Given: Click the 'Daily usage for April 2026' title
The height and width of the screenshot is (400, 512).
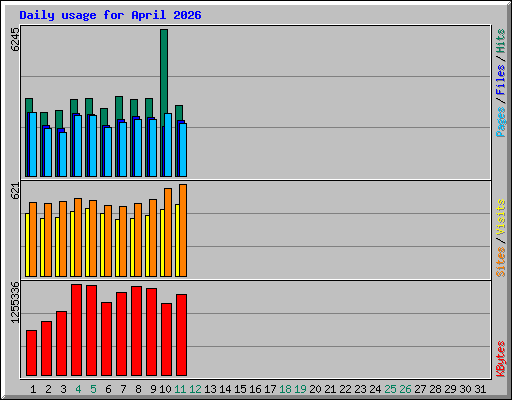Looking at the screenshot, I should coord(110,15).
